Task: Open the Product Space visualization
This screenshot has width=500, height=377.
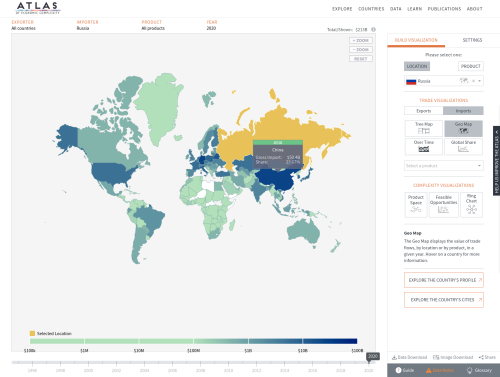Action: 416,205
